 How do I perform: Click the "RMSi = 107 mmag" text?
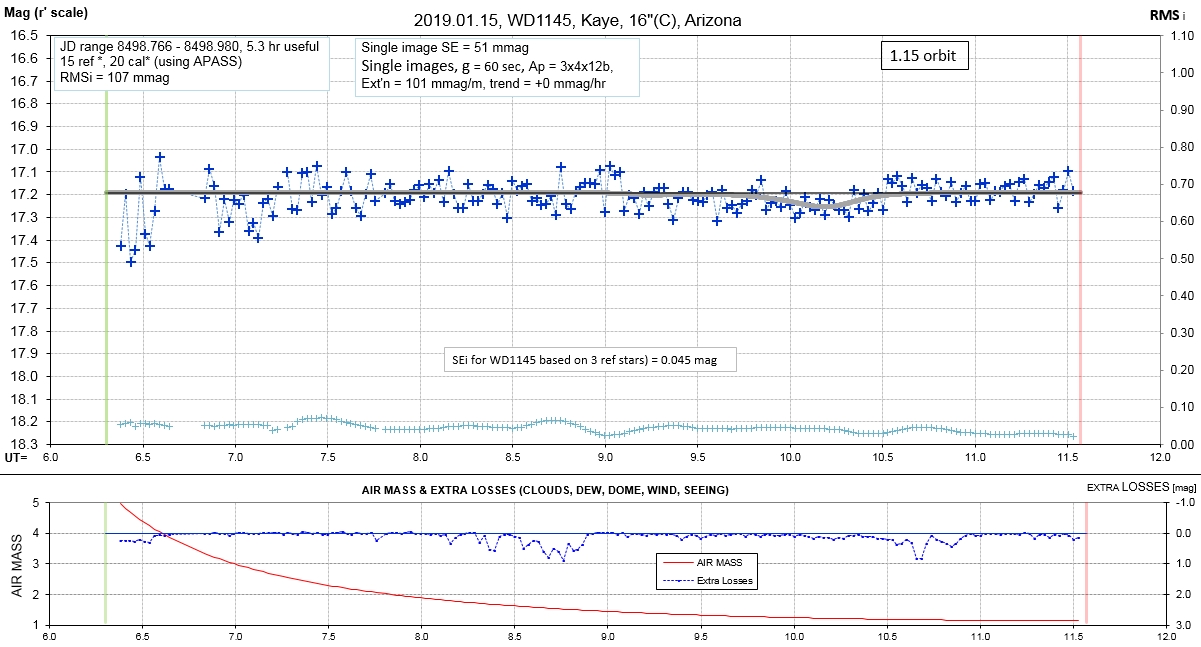click(101, 77)
